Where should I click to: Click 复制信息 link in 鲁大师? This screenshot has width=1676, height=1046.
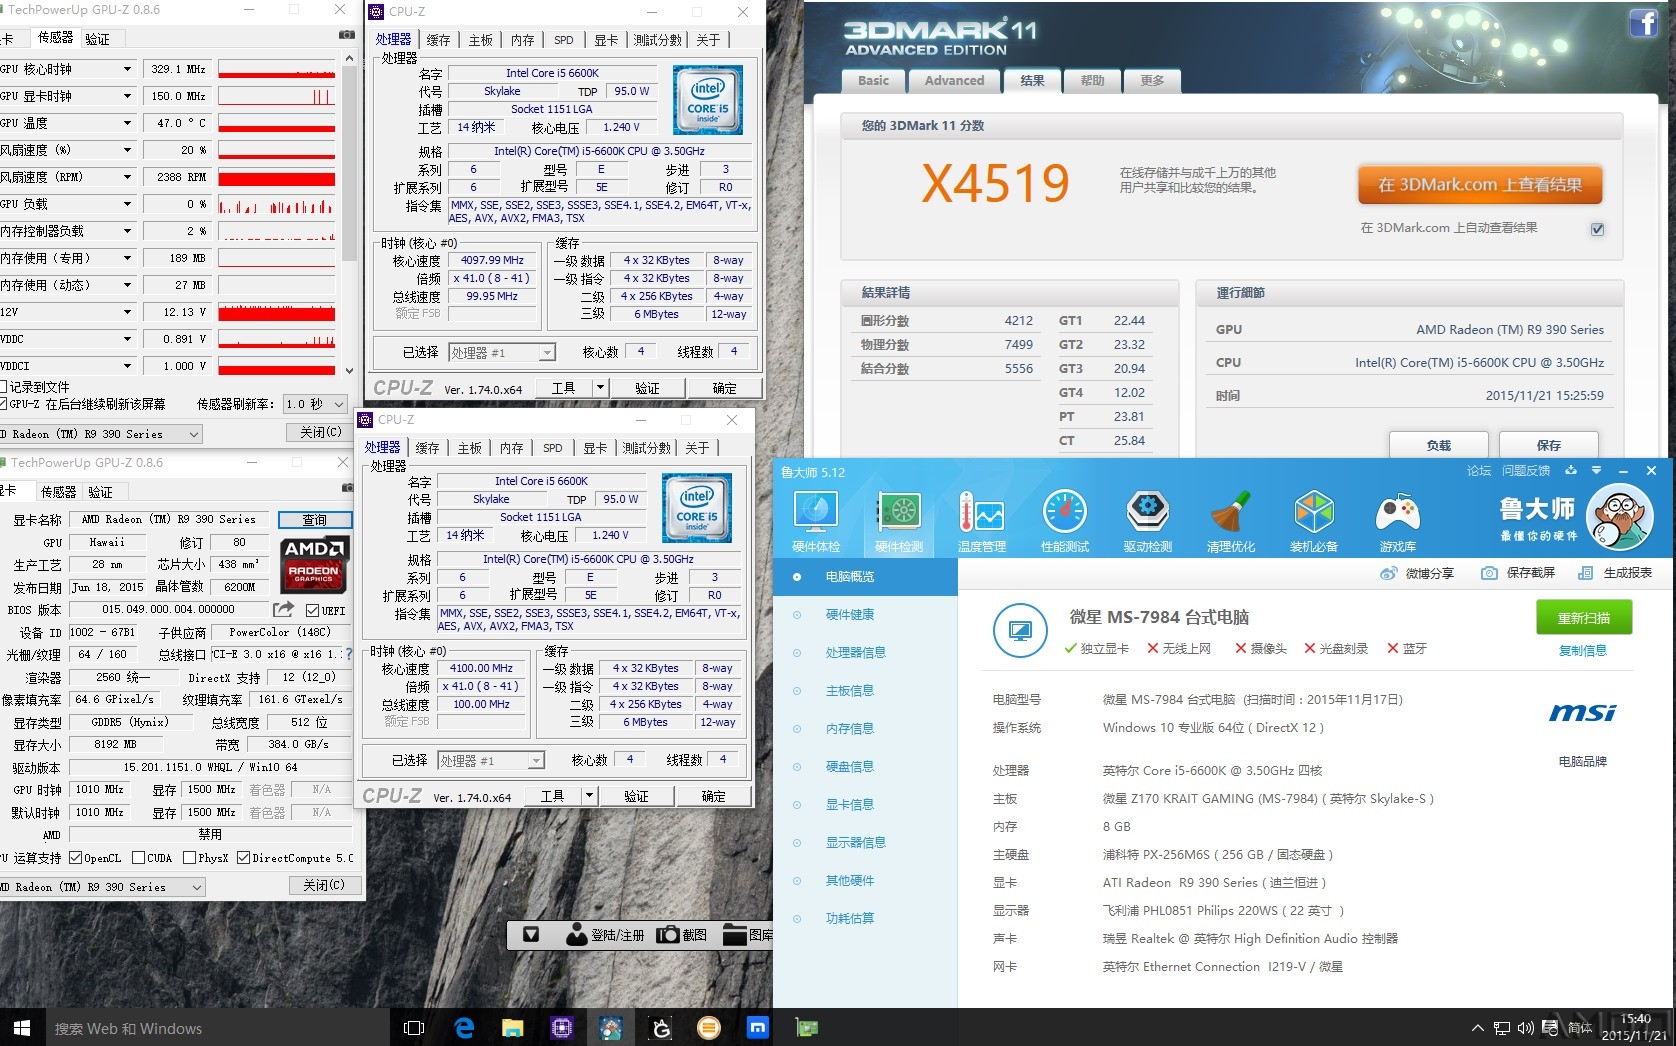pos(1583,651)
